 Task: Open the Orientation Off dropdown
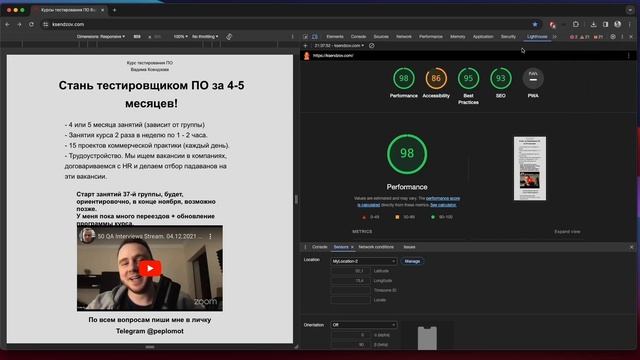363,325
